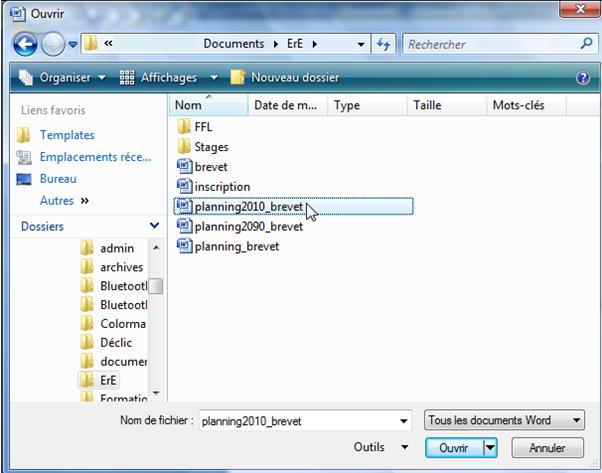Open the Stages folder

tap(211, 147)
